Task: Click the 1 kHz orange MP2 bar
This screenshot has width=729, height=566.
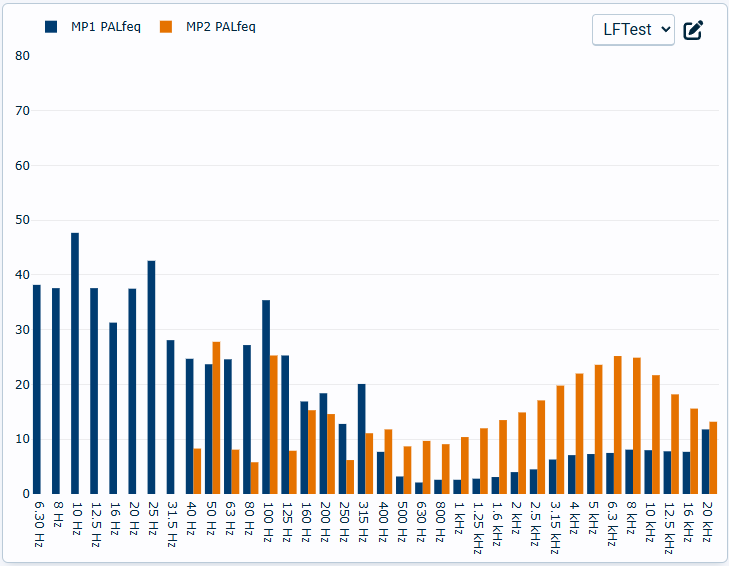Action: 465,466
